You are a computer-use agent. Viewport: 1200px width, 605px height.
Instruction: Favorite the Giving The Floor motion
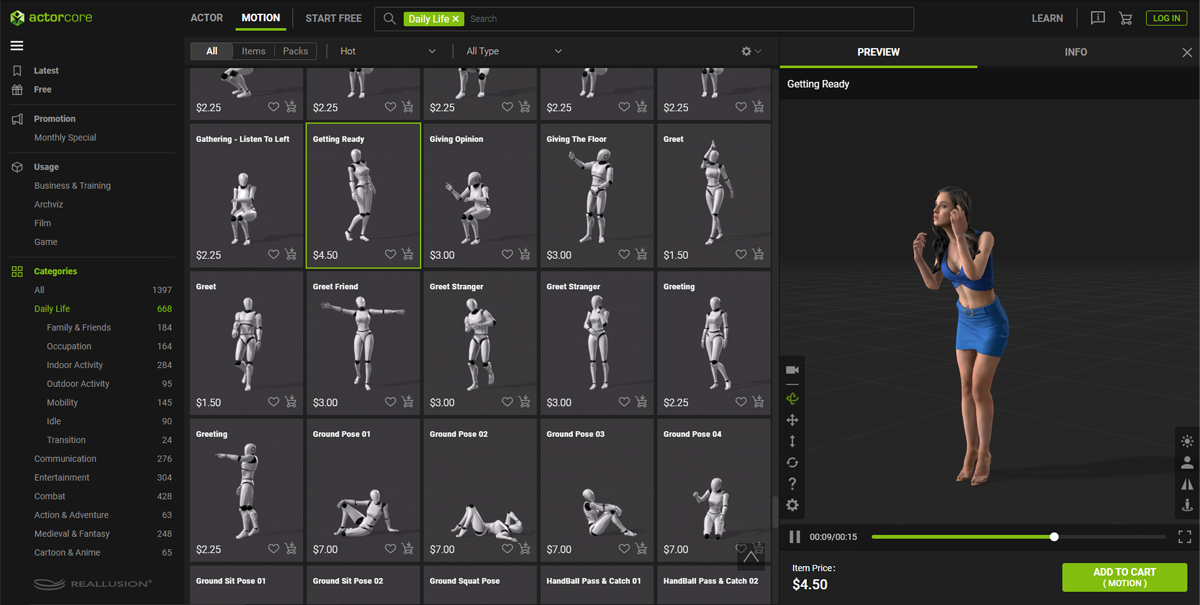pyautogui.click(x=625, y=255)
